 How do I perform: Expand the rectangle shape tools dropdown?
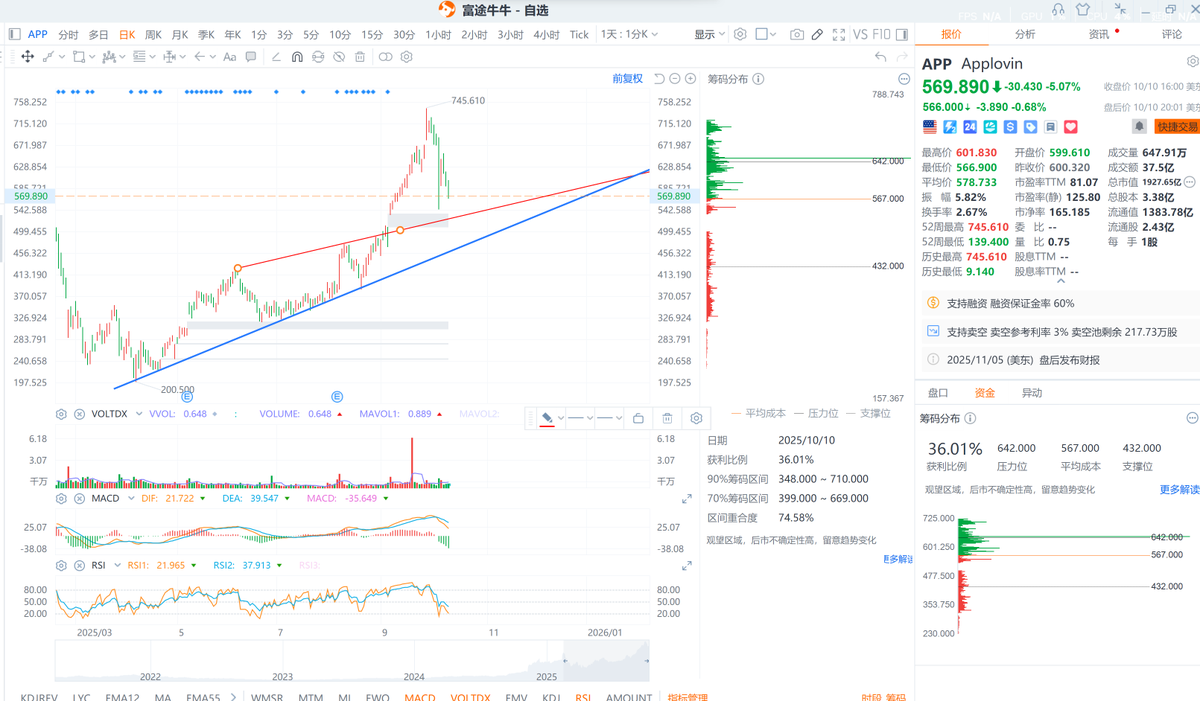[92, 57]
